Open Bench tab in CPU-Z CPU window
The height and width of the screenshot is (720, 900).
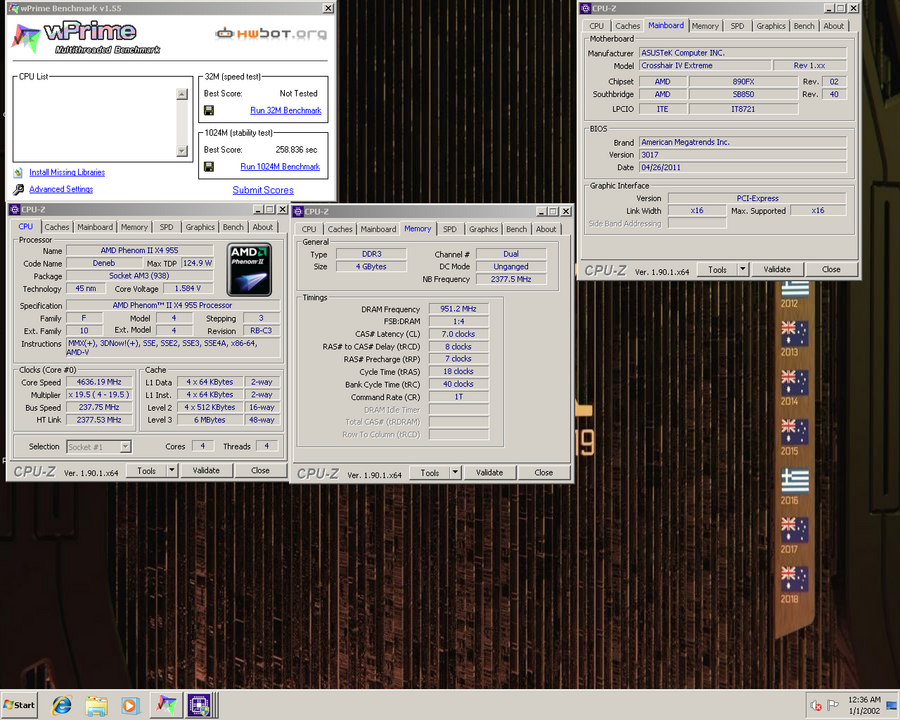(233, 227)
